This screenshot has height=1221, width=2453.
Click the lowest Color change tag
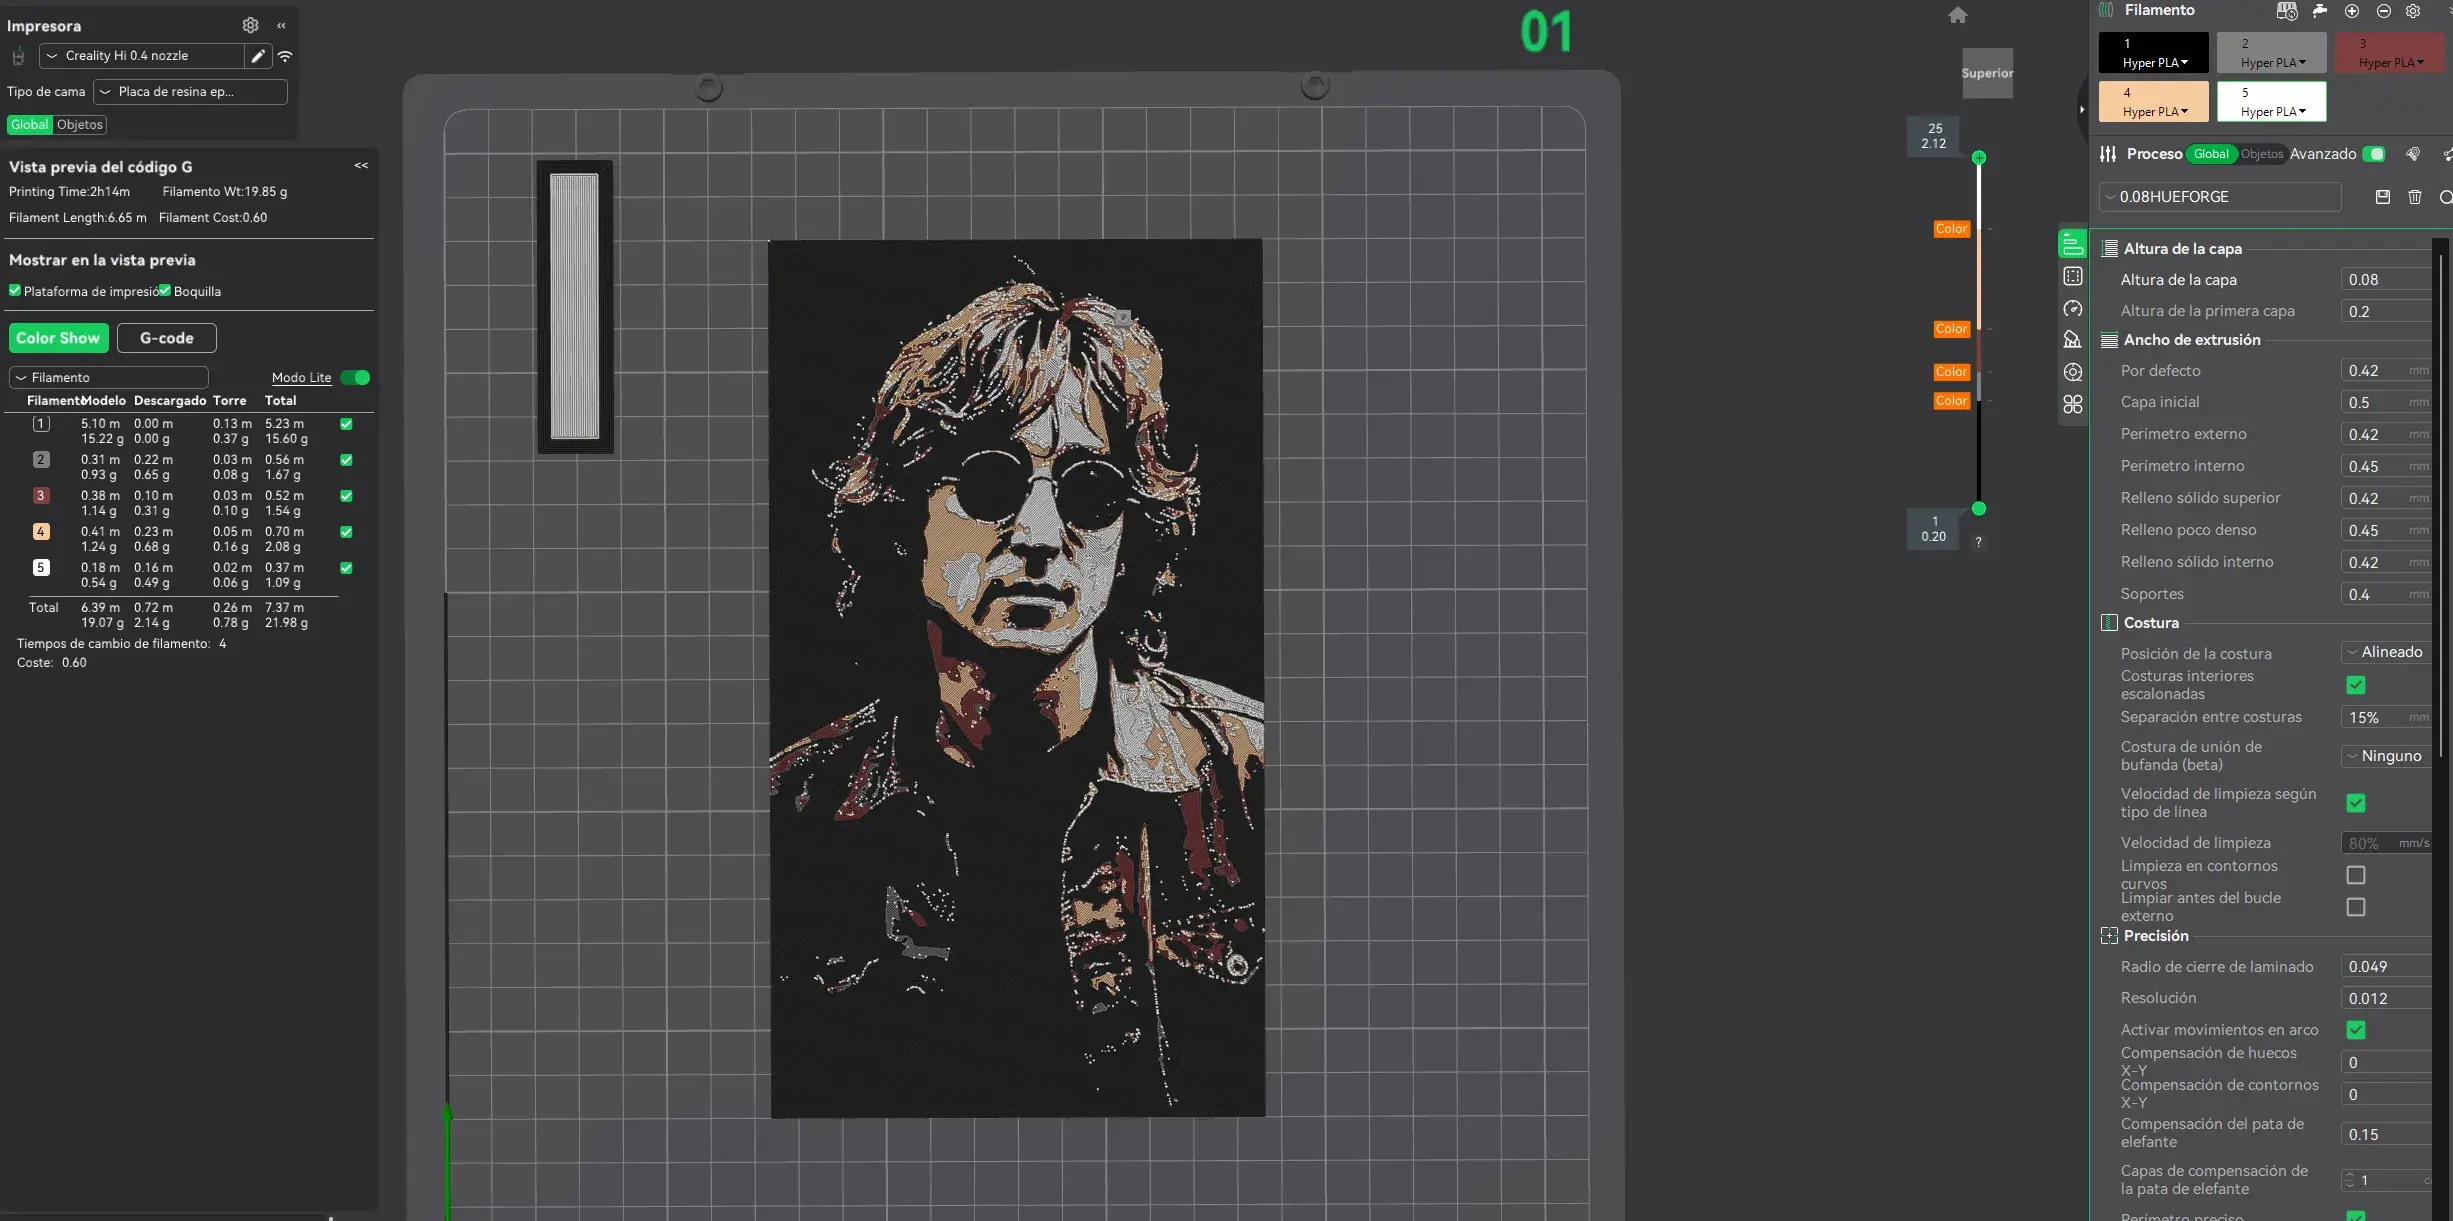(x=1951, y=401)
